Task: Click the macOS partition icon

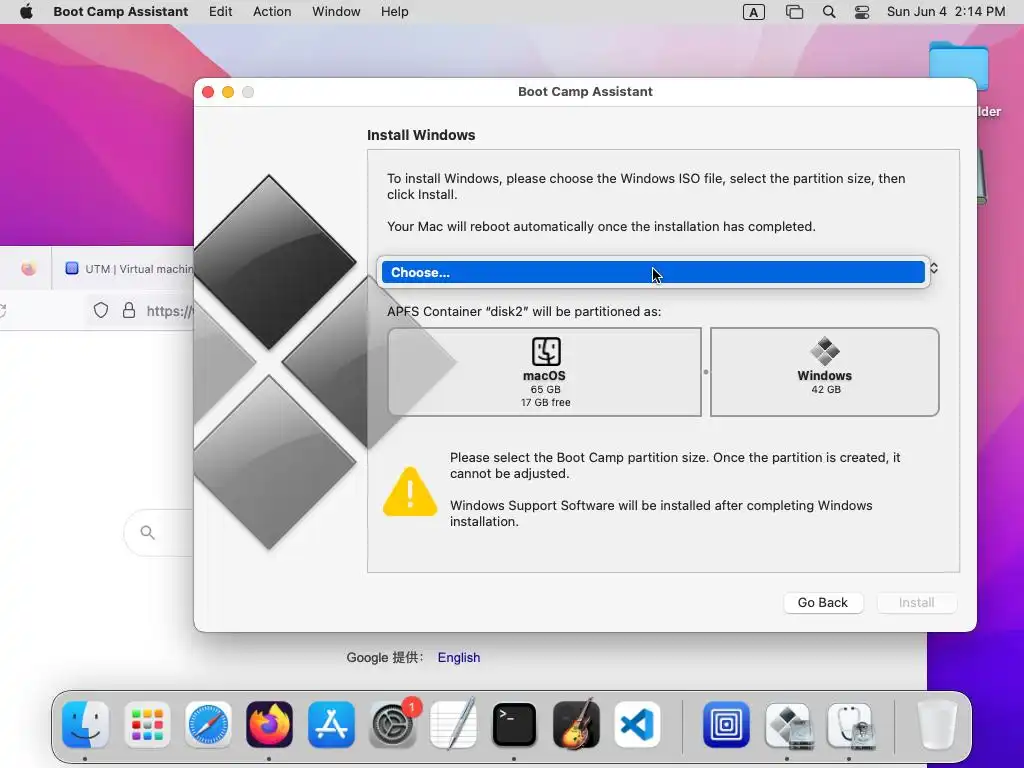Action: coord(546,351)
